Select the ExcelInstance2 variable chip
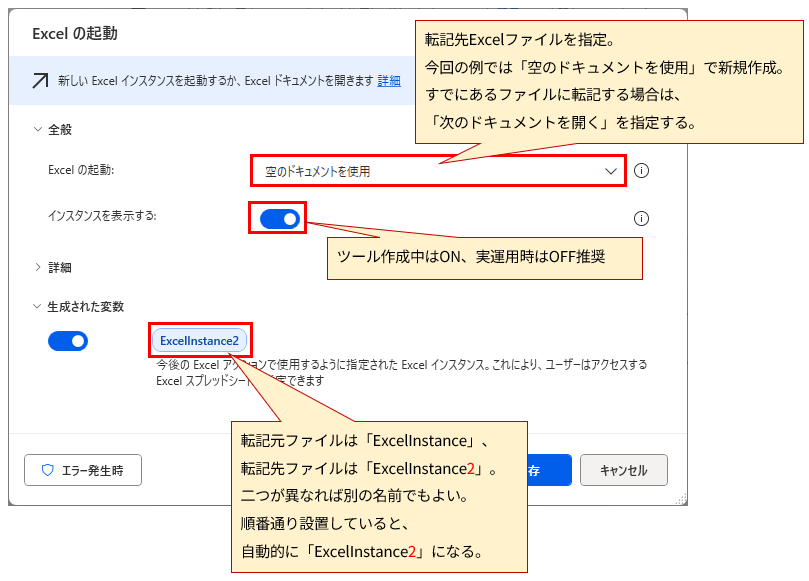This screenshot has width=809, height=581. [200, 340]
